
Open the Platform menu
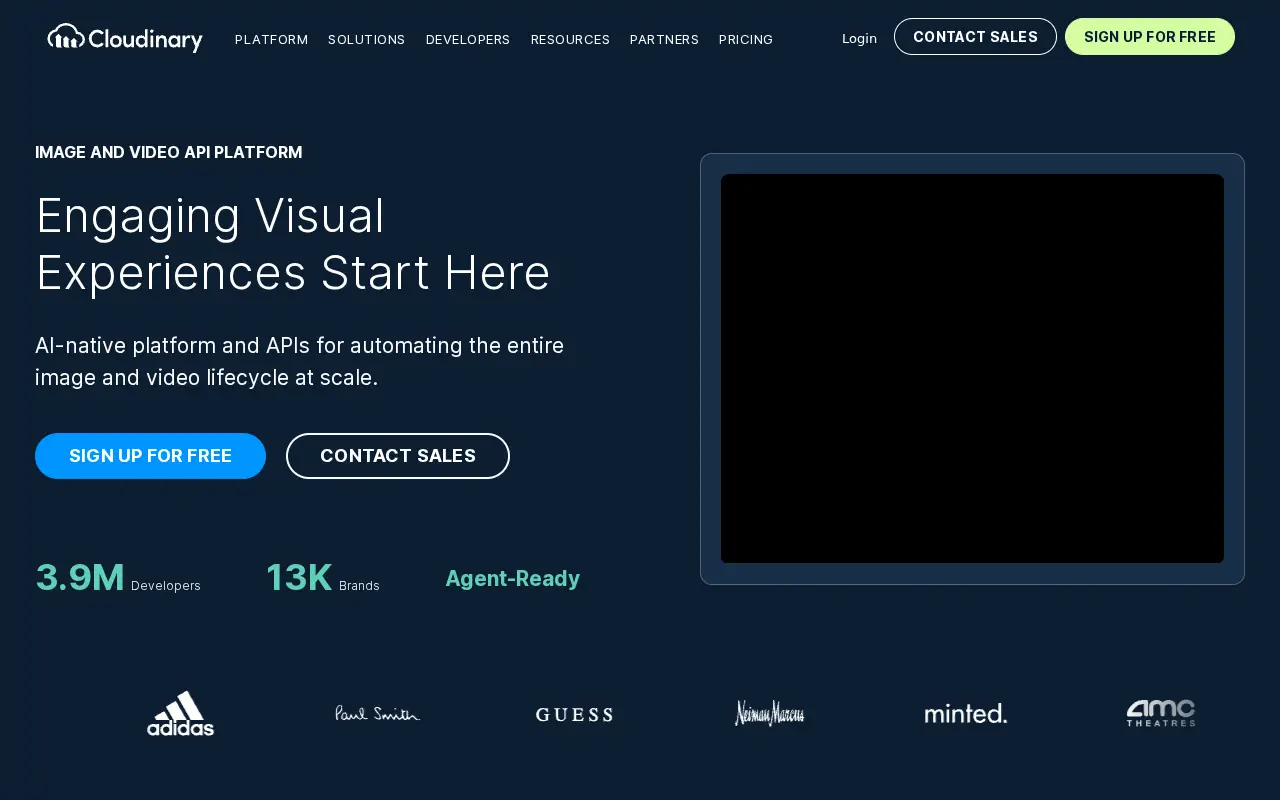[x=271, y=39]
